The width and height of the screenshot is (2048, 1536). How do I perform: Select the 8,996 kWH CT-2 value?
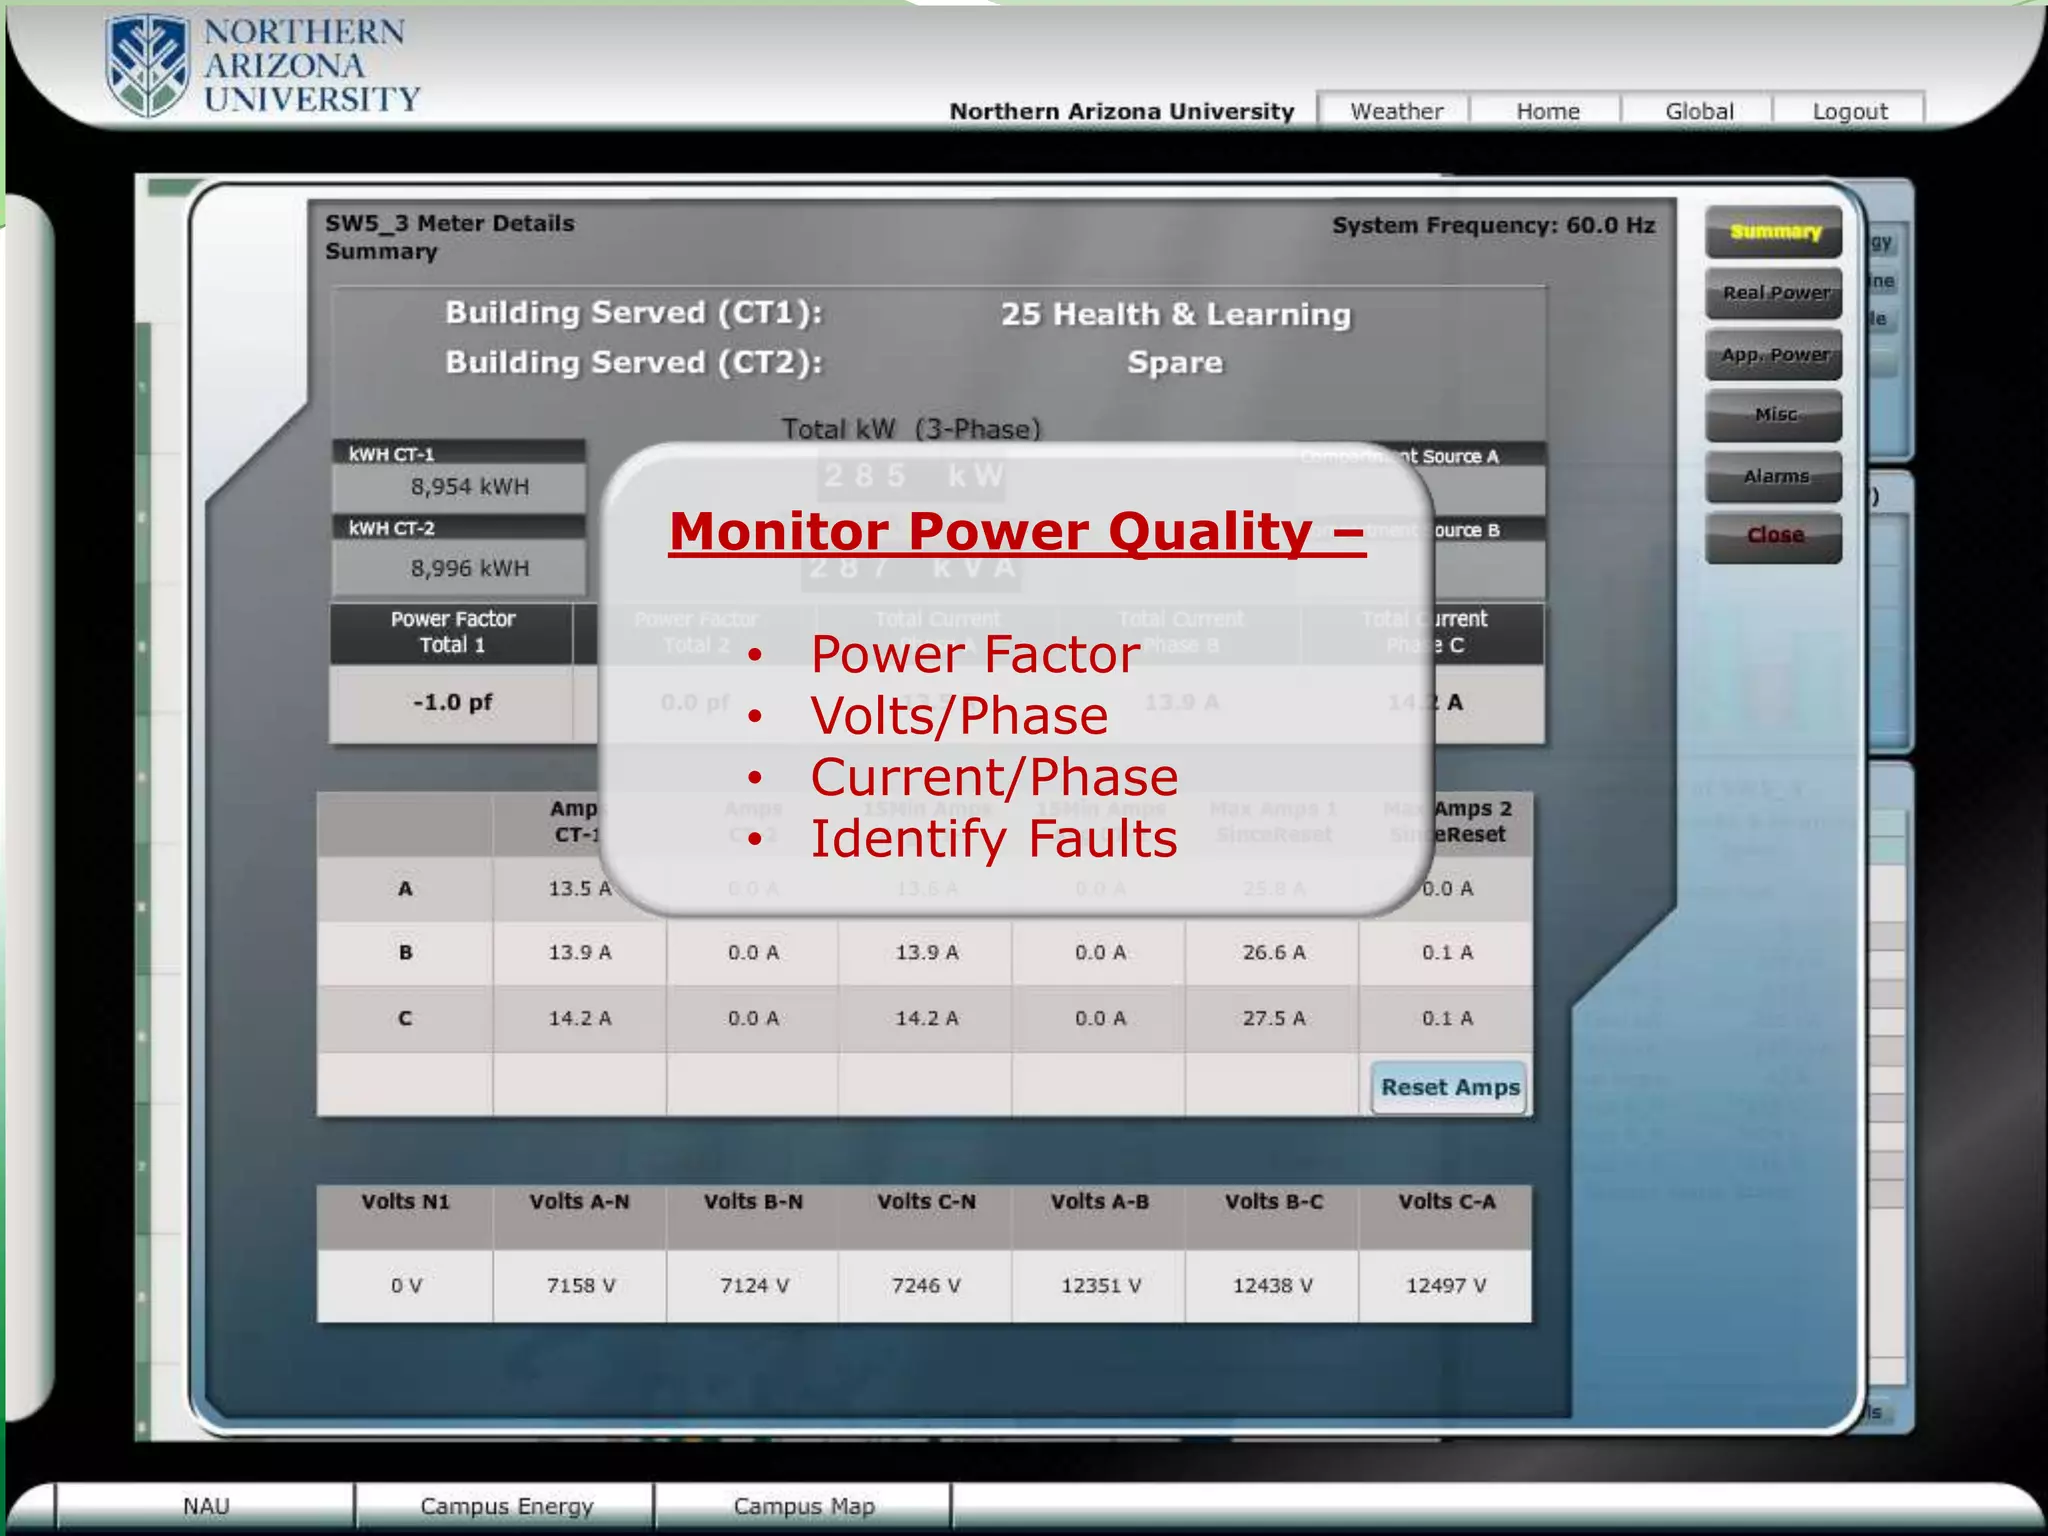point(469,568)
